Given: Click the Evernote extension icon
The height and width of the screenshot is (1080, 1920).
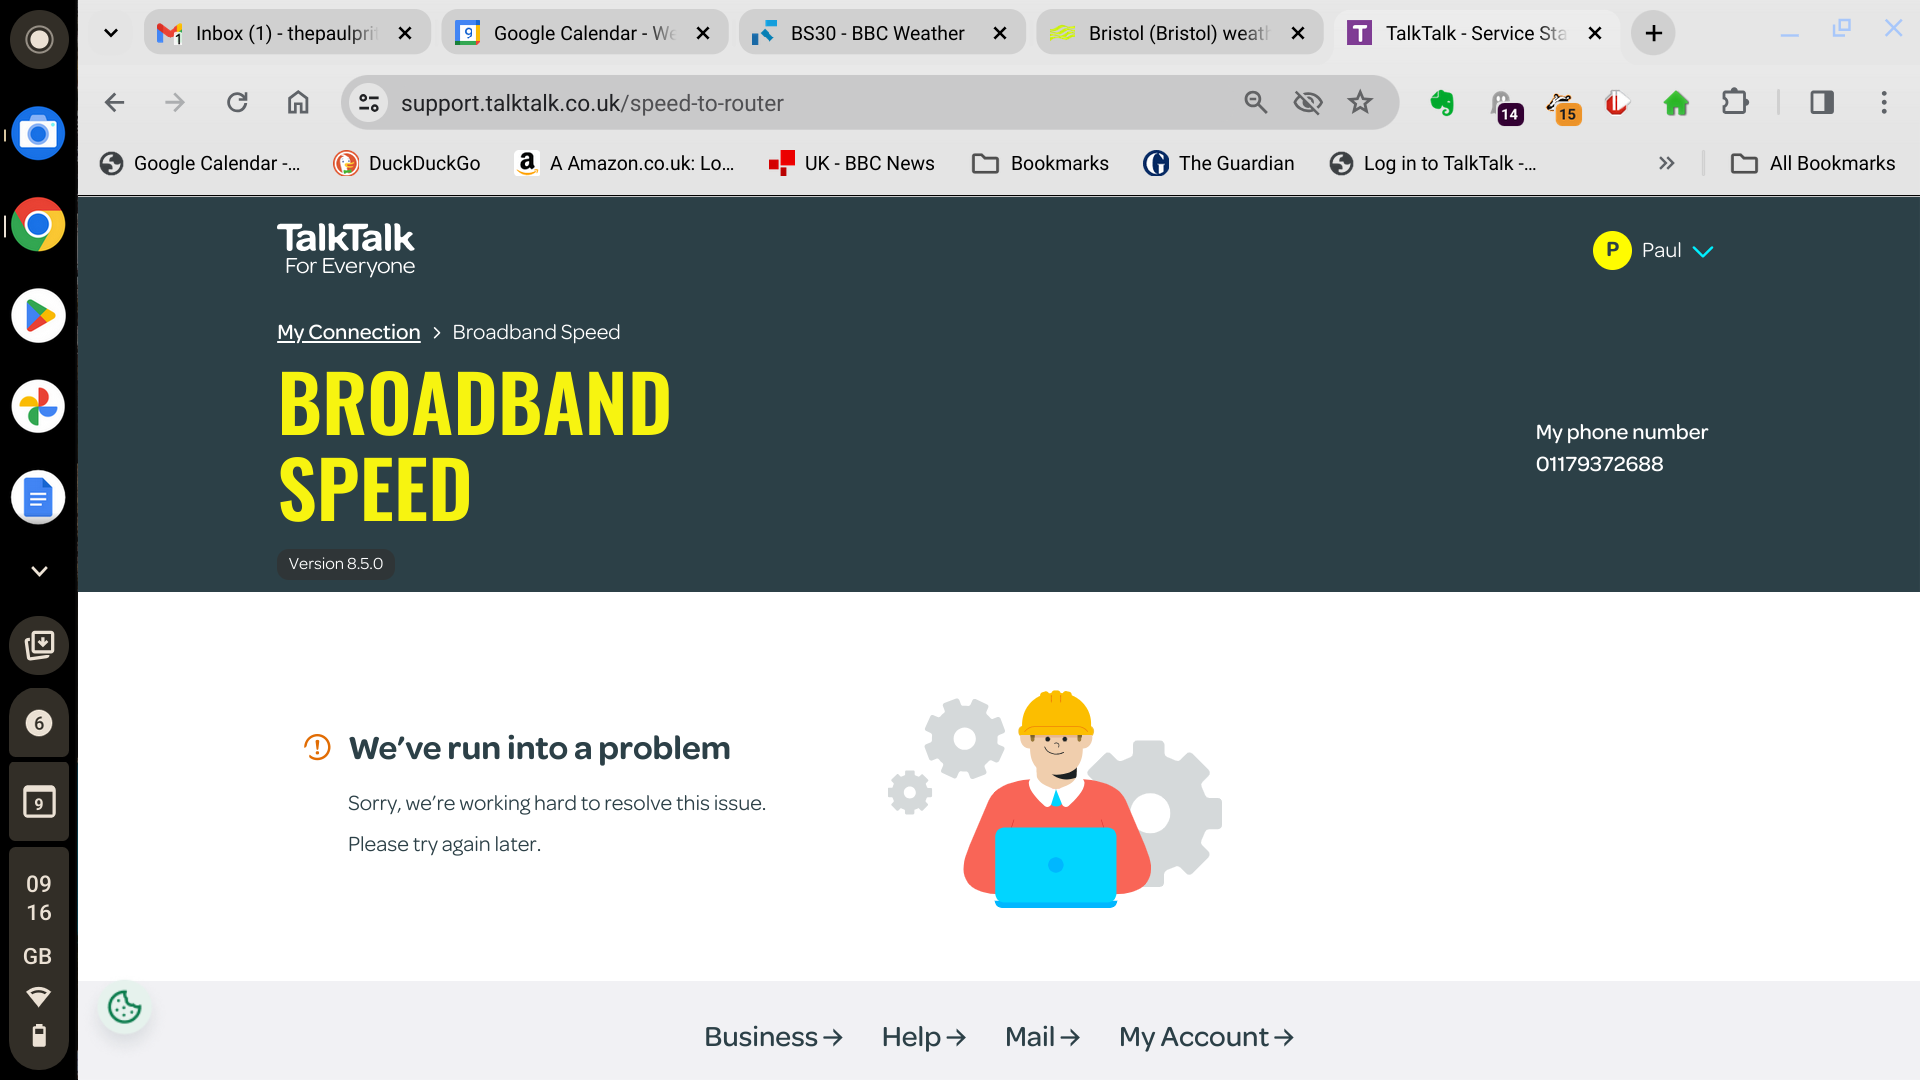Looking at the screenshot, I should 1441,103.
